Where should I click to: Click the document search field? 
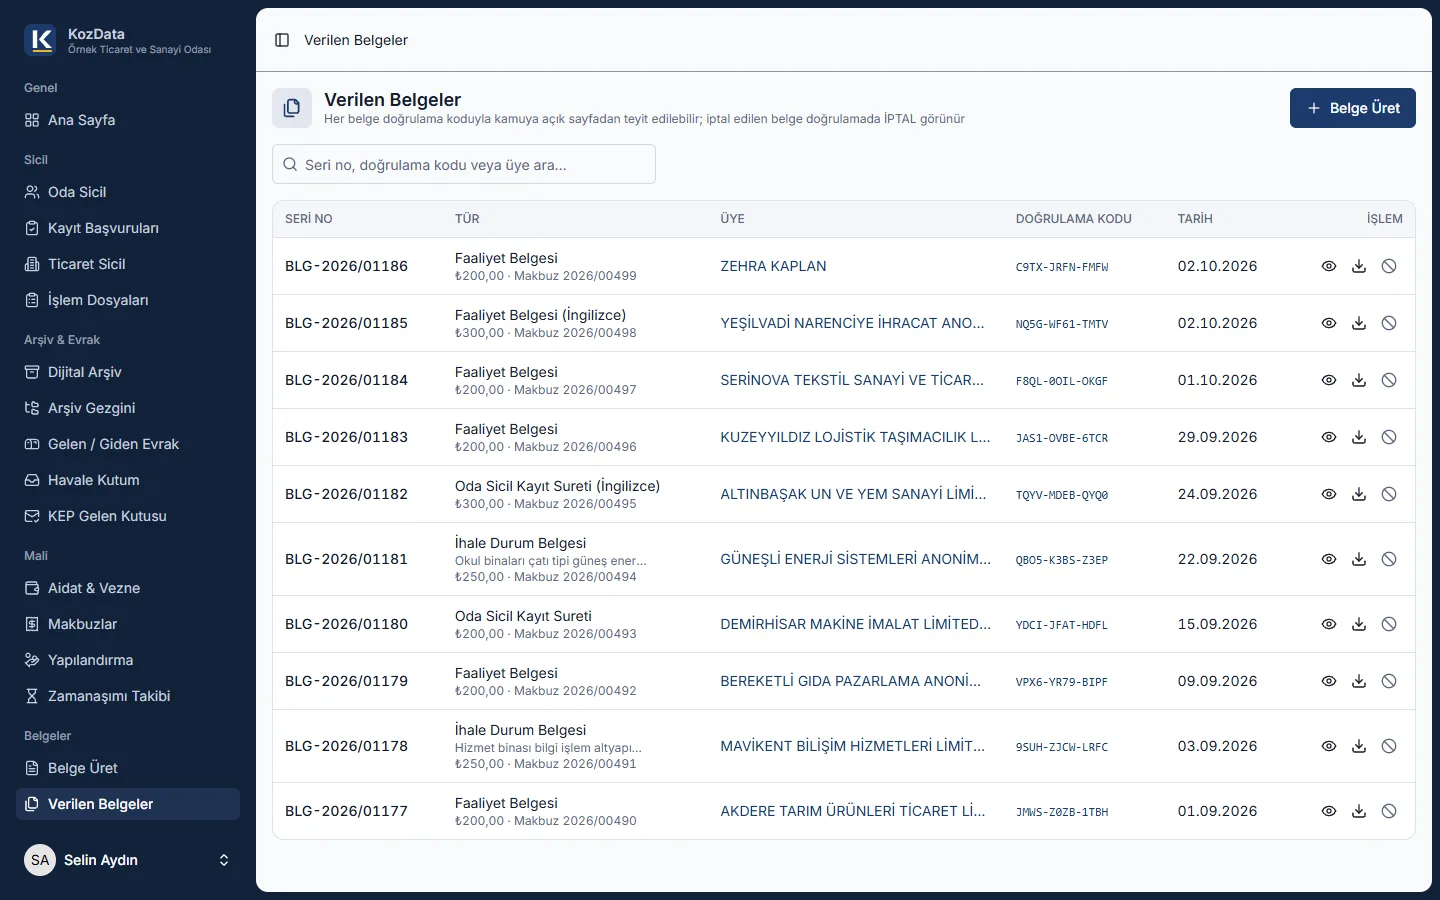tap(464, 164)
